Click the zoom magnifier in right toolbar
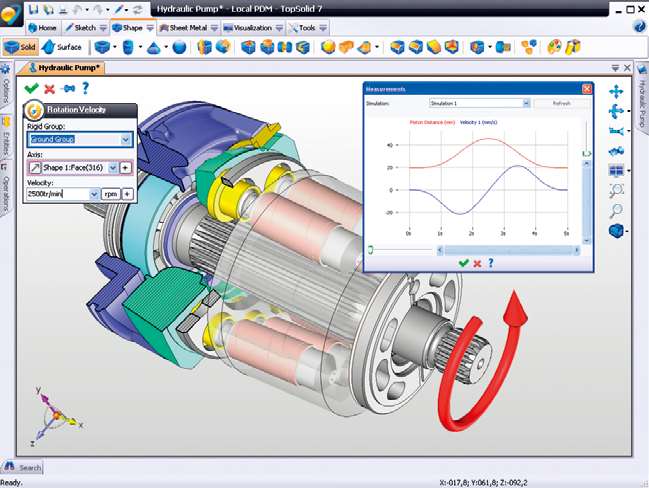The width and height of the screenshot is (649, 488). [616, 209]
